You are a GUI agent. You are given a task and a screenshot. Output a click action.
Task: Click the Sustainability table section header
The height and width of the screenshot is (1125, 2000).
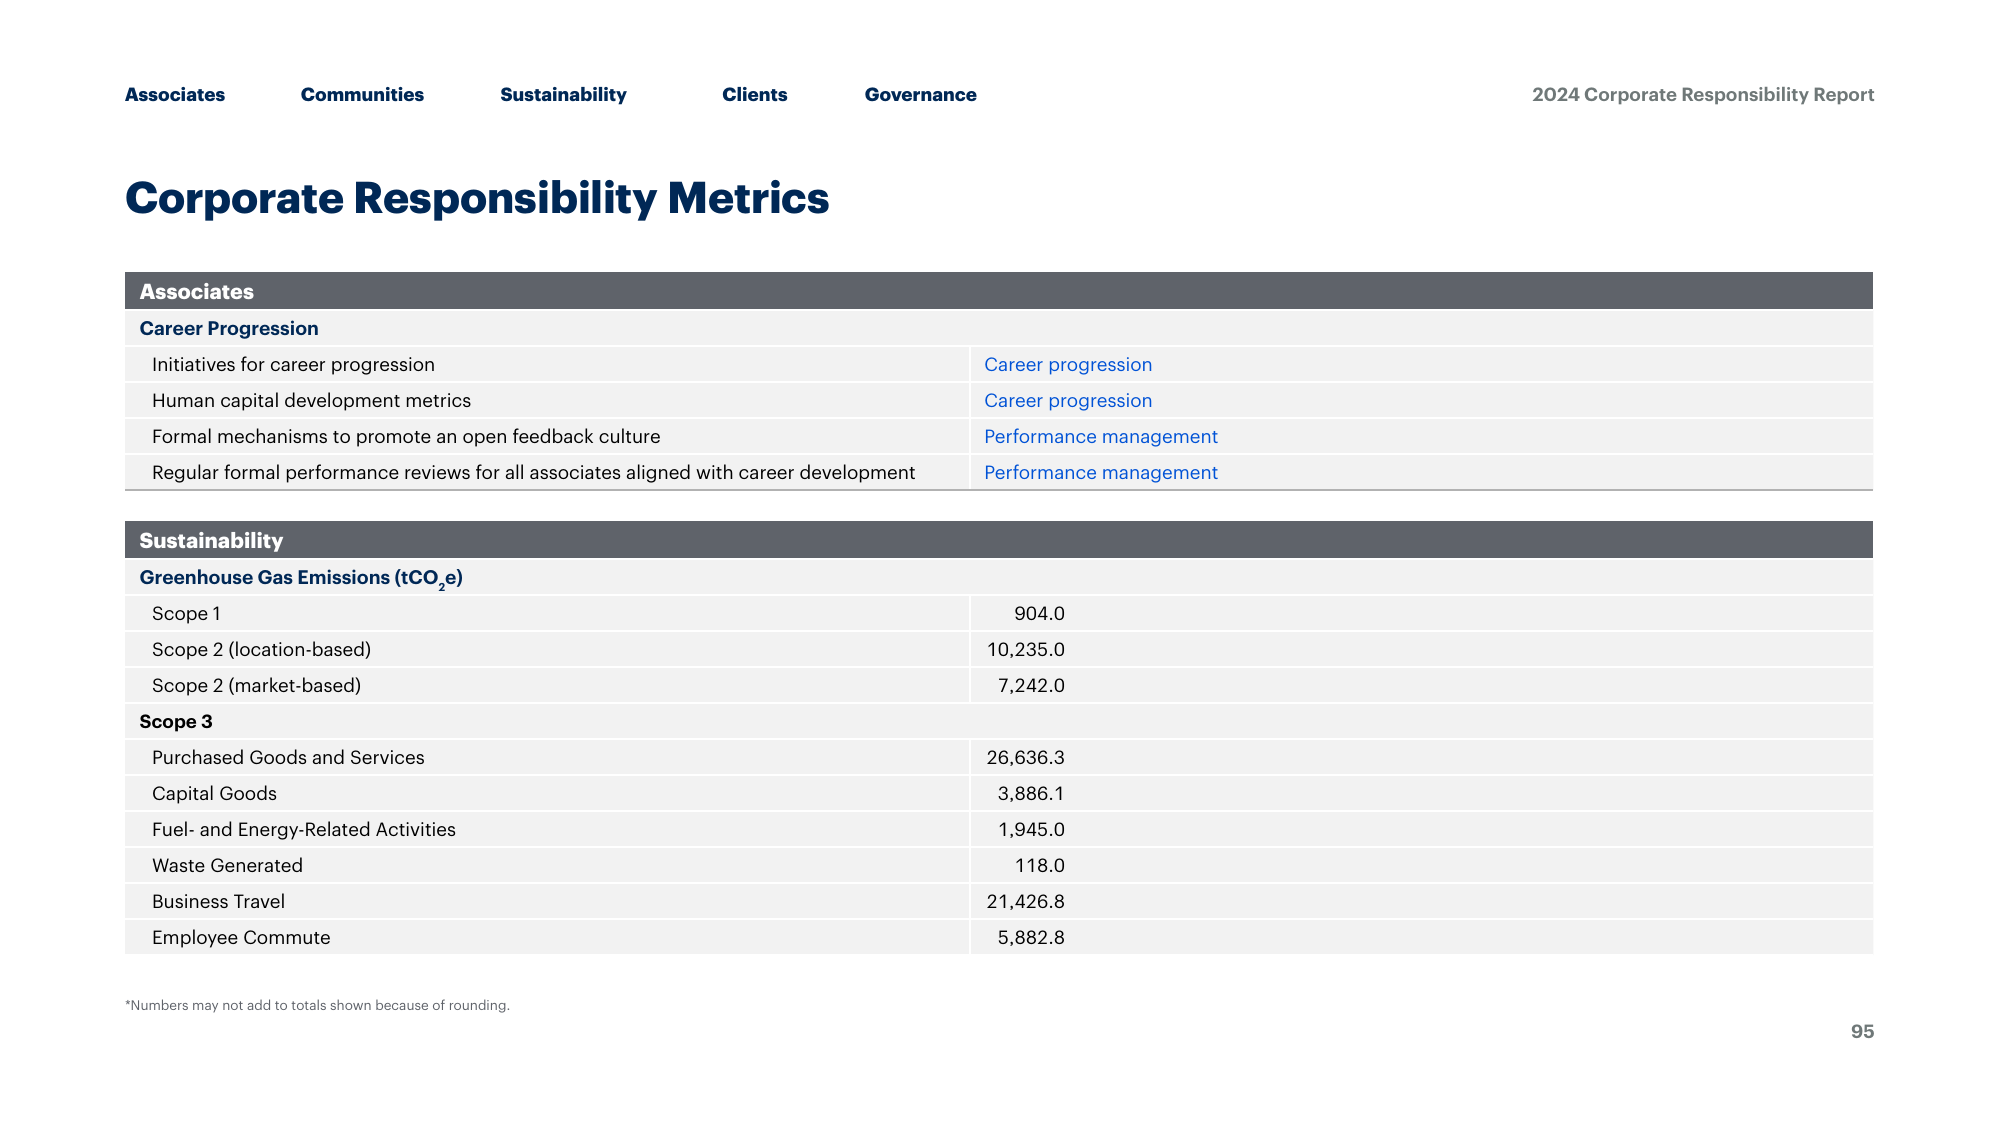coord(999,540)
